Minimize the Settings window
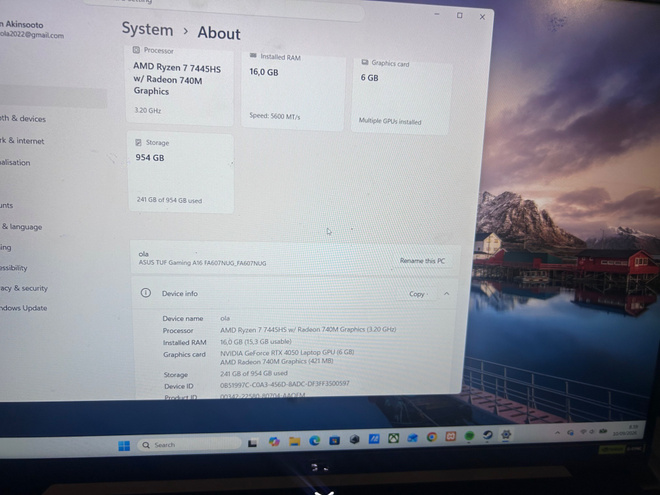 point(437,14)
